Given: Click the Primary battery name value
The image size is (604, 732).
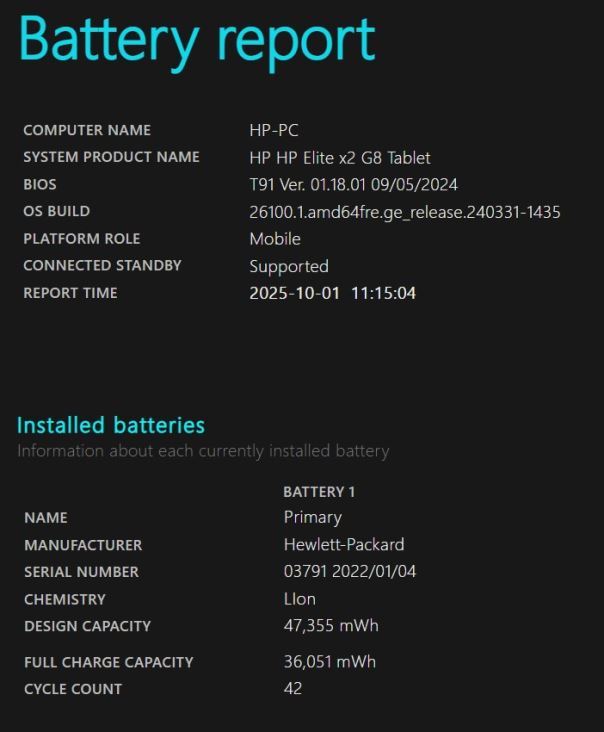Looking at the screenshot, I should [313, 517].
